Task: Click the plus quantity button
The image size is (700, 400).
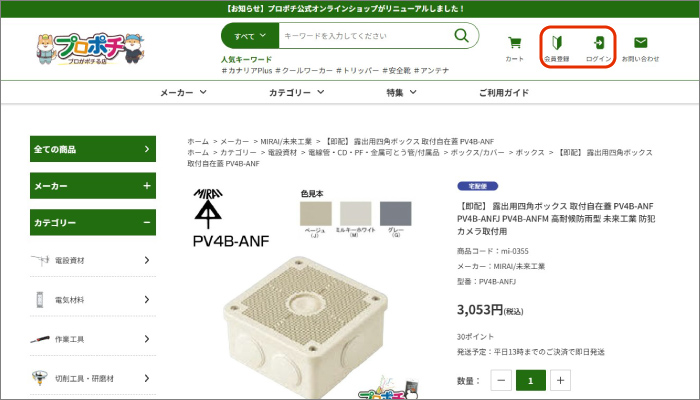Action: pos(560,380)
